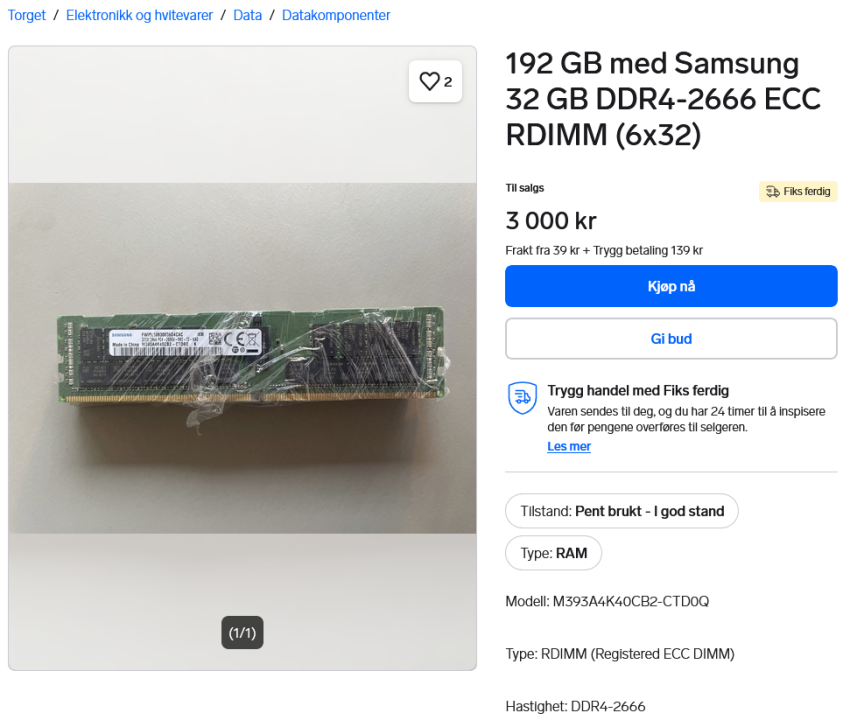
Task: Open the Les mer link
Action: pos(569,446)
